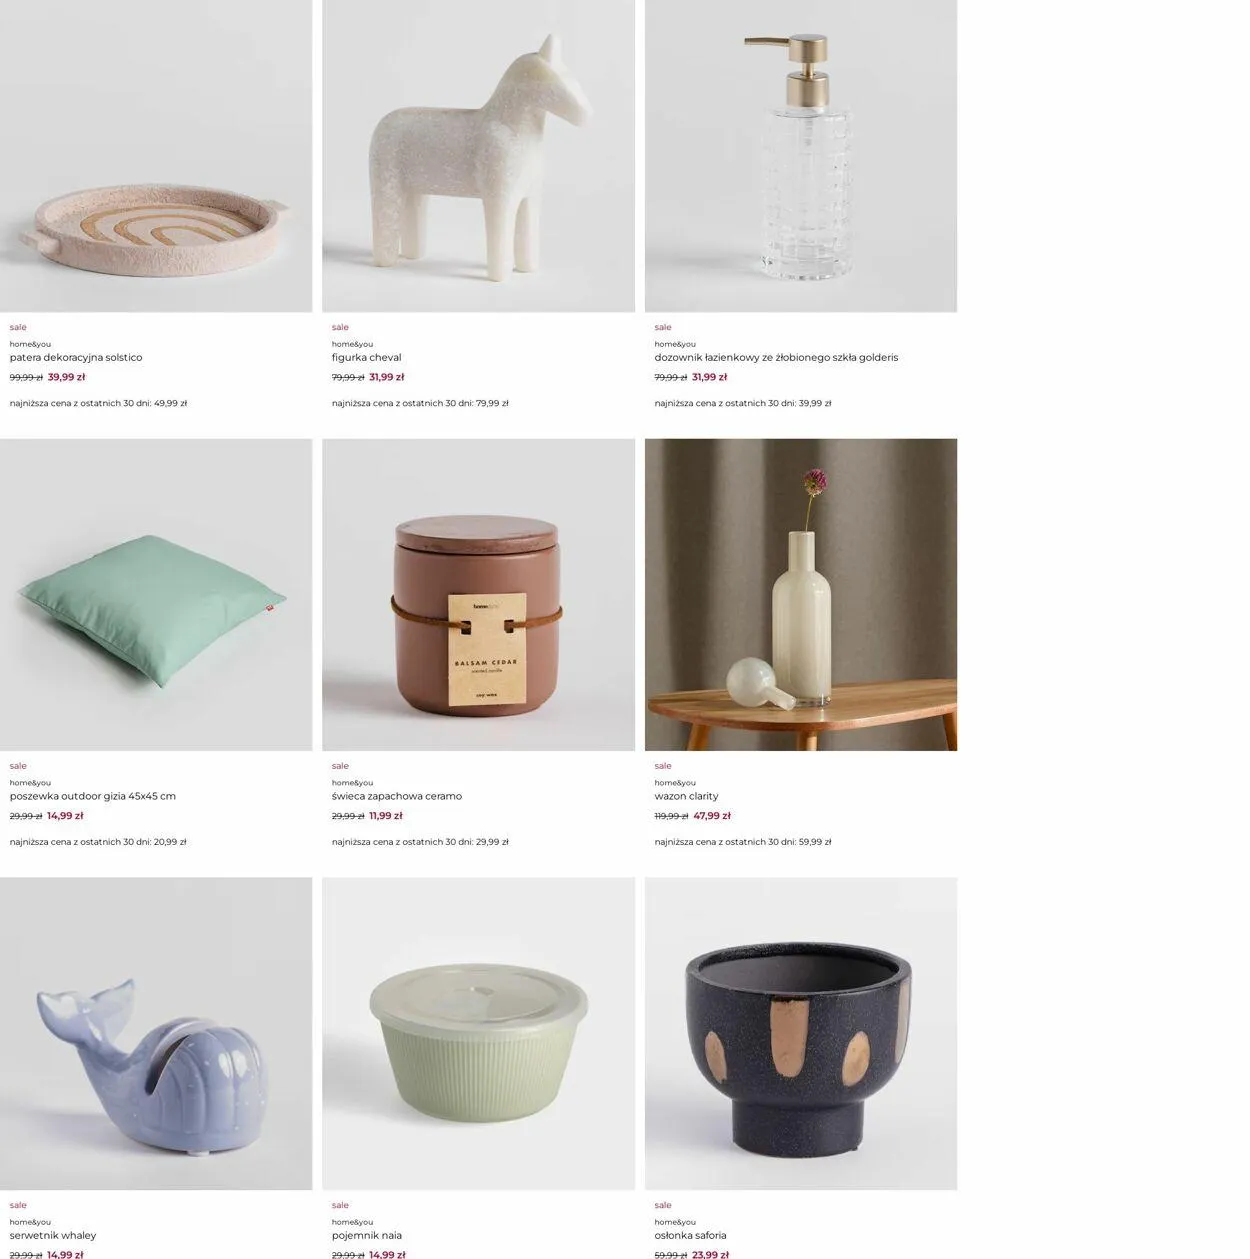
Task: Open the patera dekoracyjna solstico product image
Action: point(156,156)
